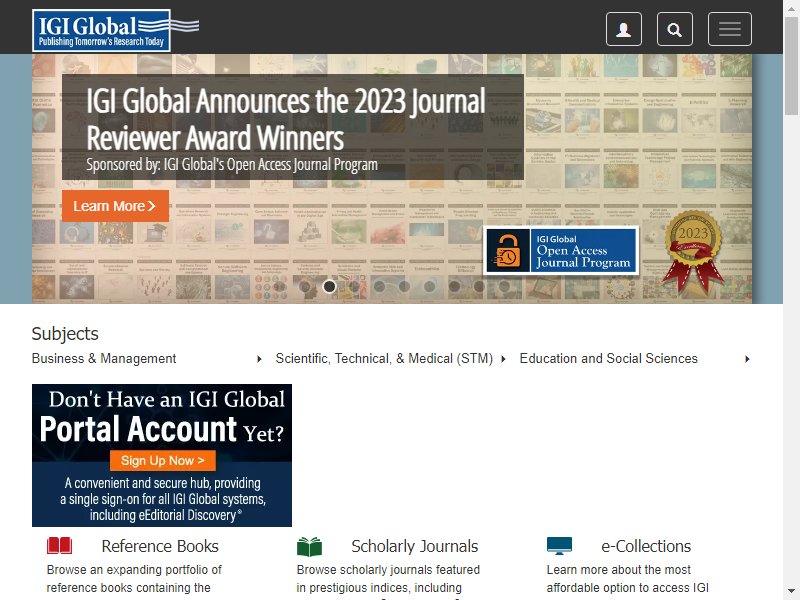Click the page vertical scrollbar thumb
The image size is (800, 600).
[791, 66]
